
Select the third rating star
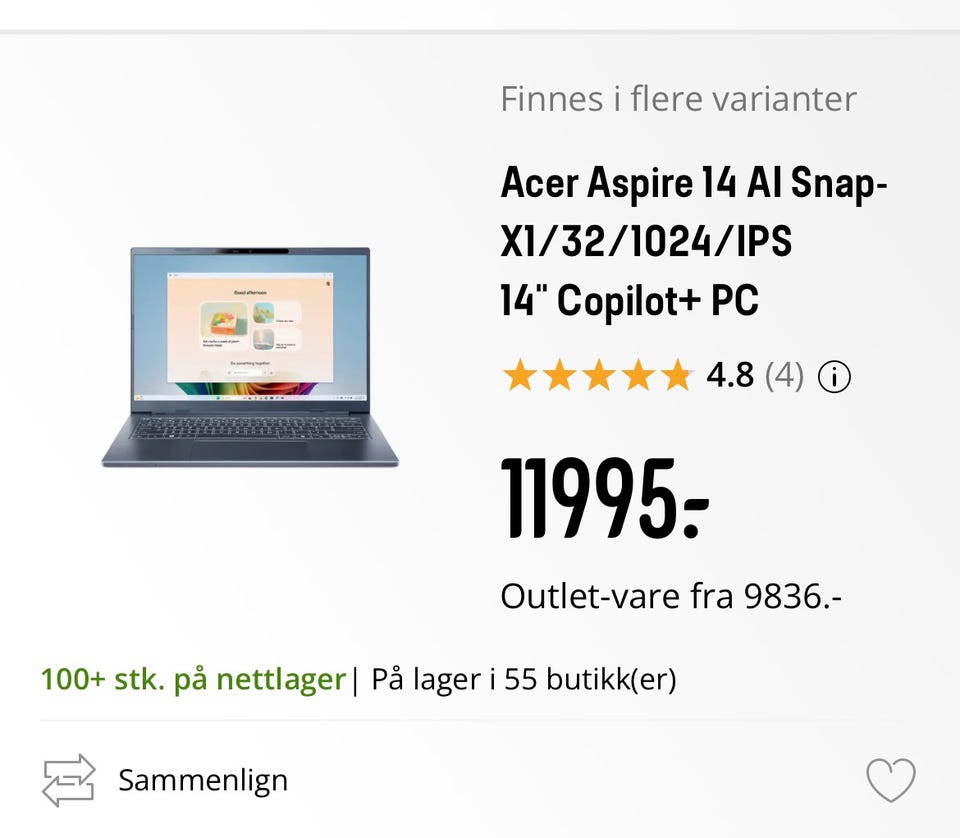coord(598,377)
